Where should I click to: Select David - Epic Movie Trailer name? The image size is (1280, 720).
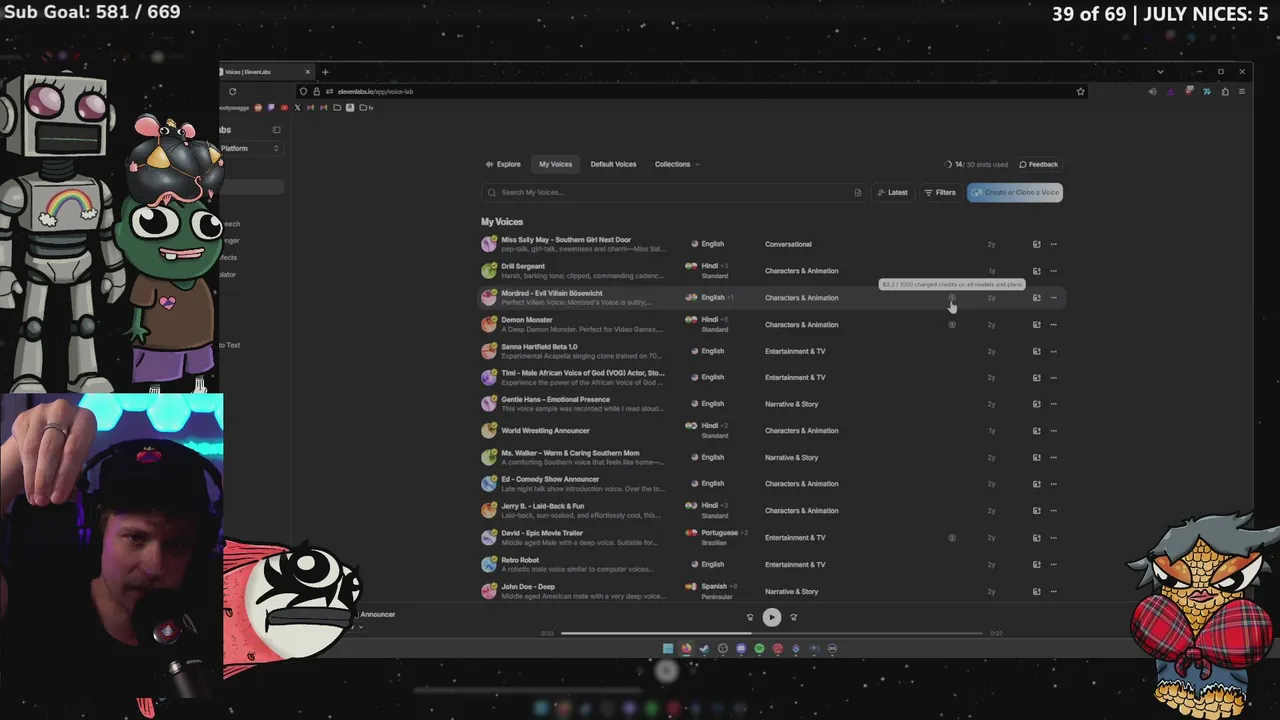542,533
